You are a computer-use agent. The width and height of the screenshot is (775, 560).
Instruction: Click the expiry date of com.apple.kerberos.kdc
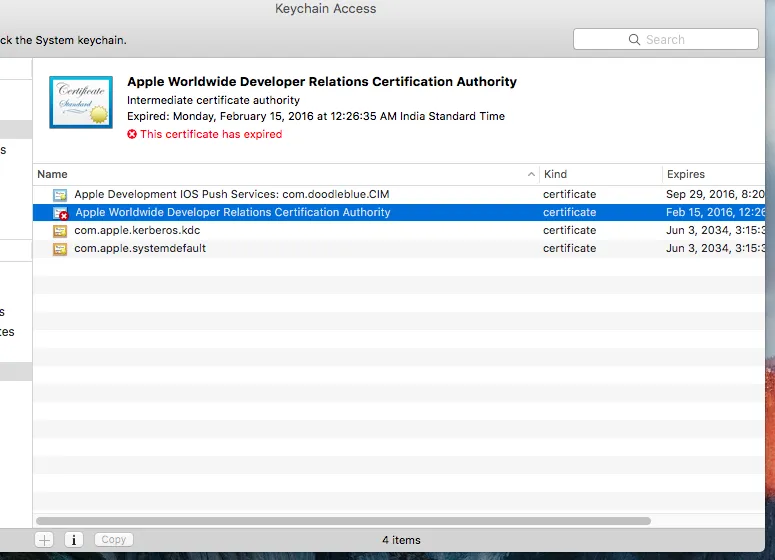(x=715, y=230)
